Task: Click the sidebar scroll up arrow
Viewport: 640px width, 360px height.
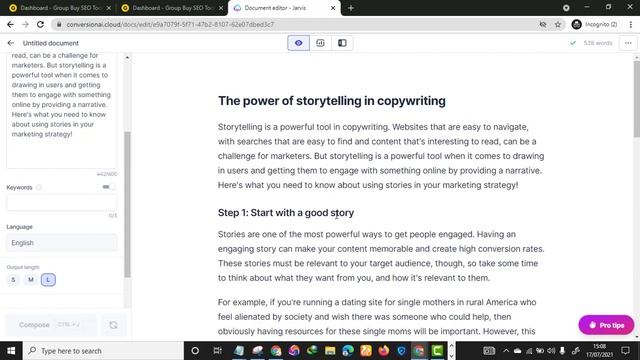Action: coord(127,58)
